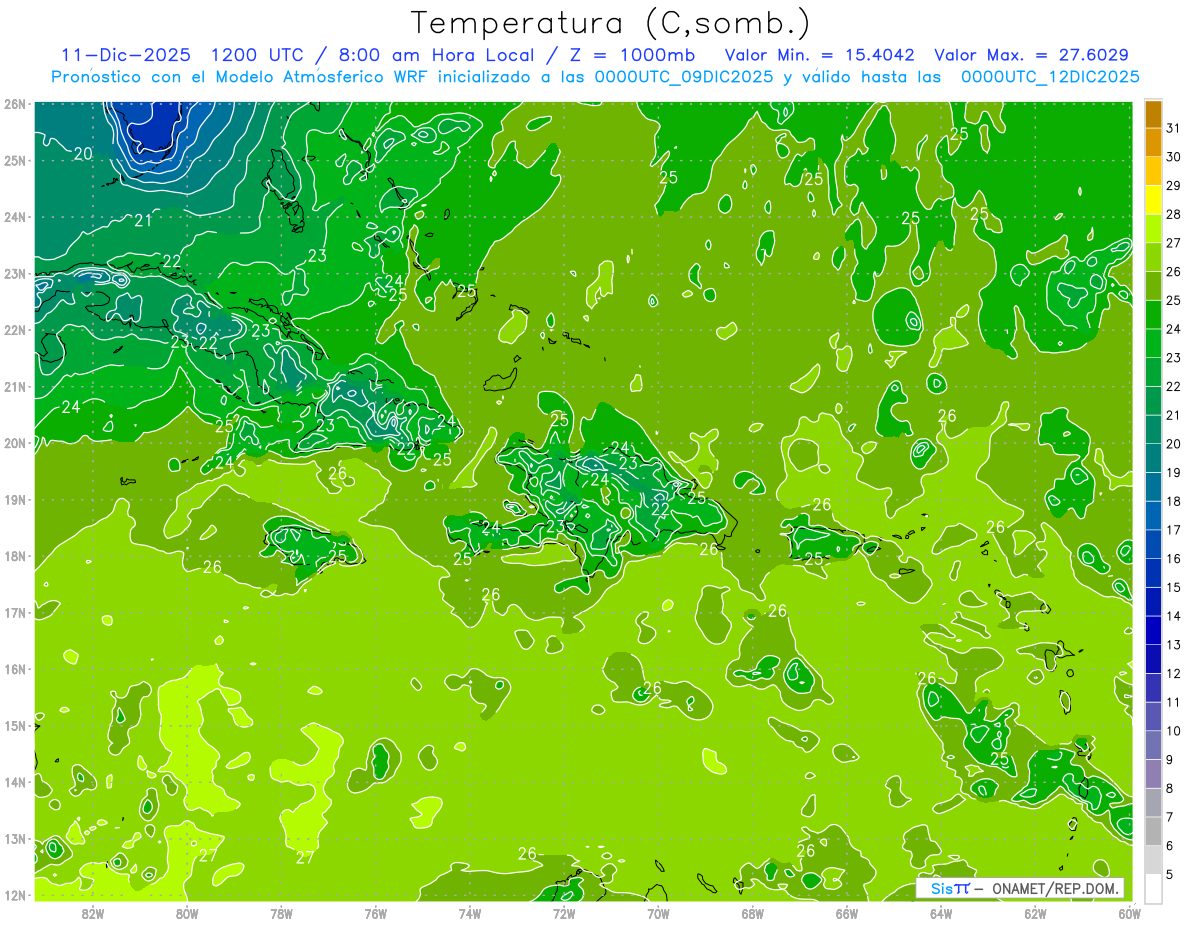
Task: Click the white swatch at the legend bottom
Action: [x=1153, y=888]
